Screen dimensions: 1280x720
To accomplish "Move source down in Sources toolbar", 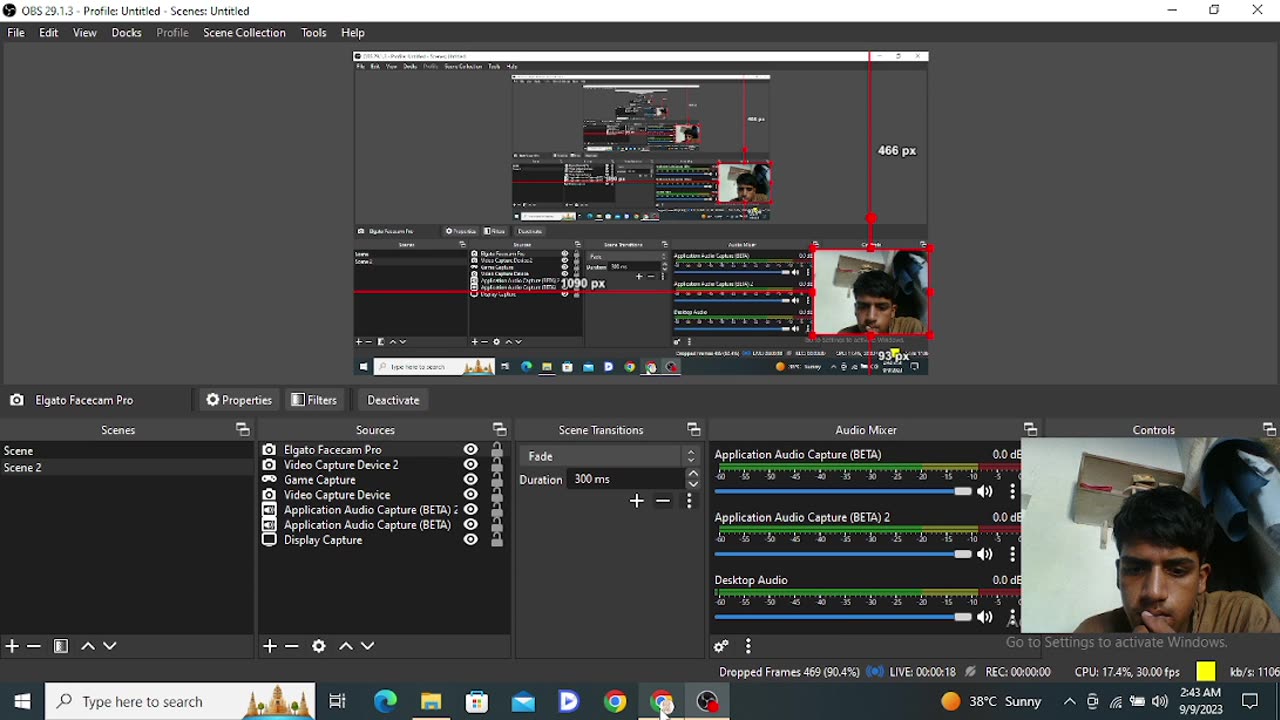I will pyautogui.click(x=368, y=646).
